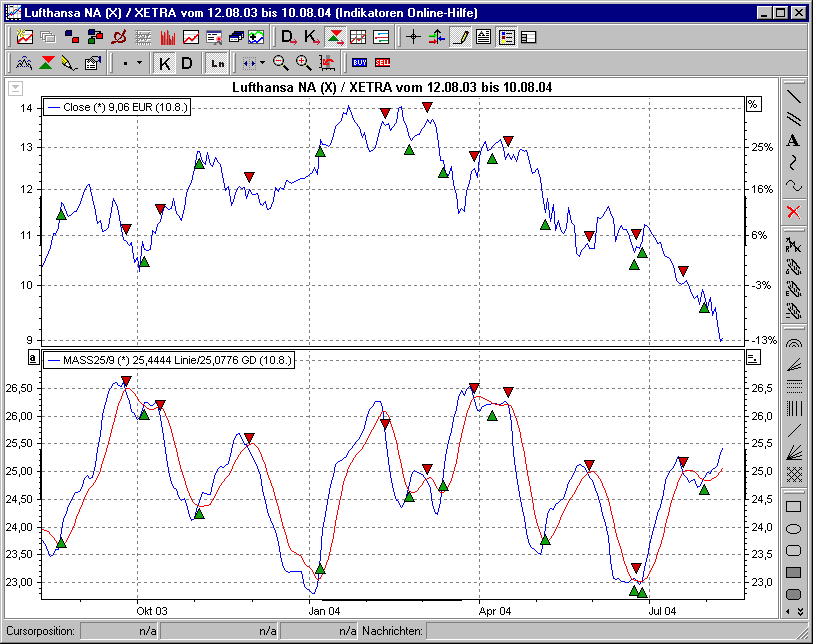Select the diagonal line drawing tool
The image size is (813, 644).
coord(796,100)
